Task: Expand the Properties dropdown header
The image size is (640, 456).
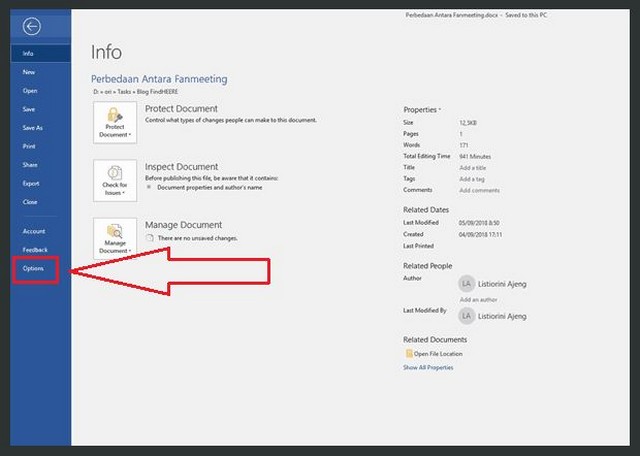Action: [x=421, y=108]
